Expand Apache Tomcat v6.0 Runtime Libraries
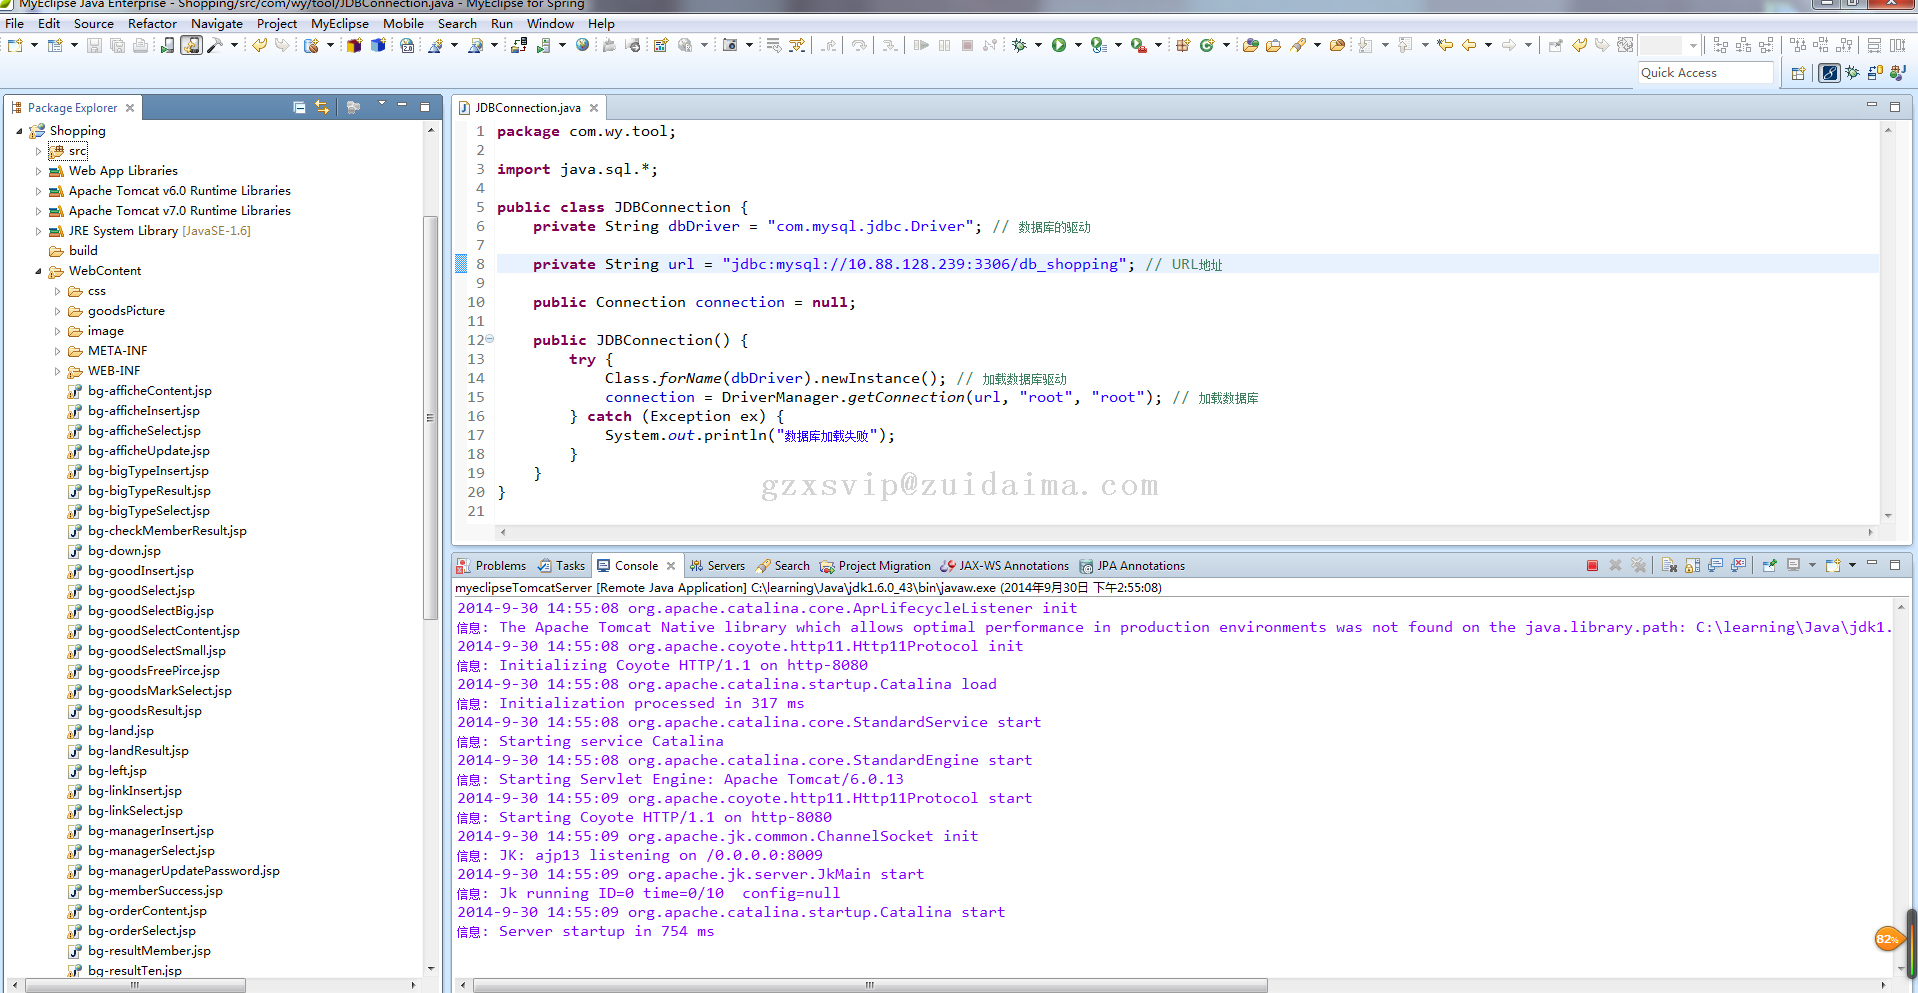 tap(39, 191)
